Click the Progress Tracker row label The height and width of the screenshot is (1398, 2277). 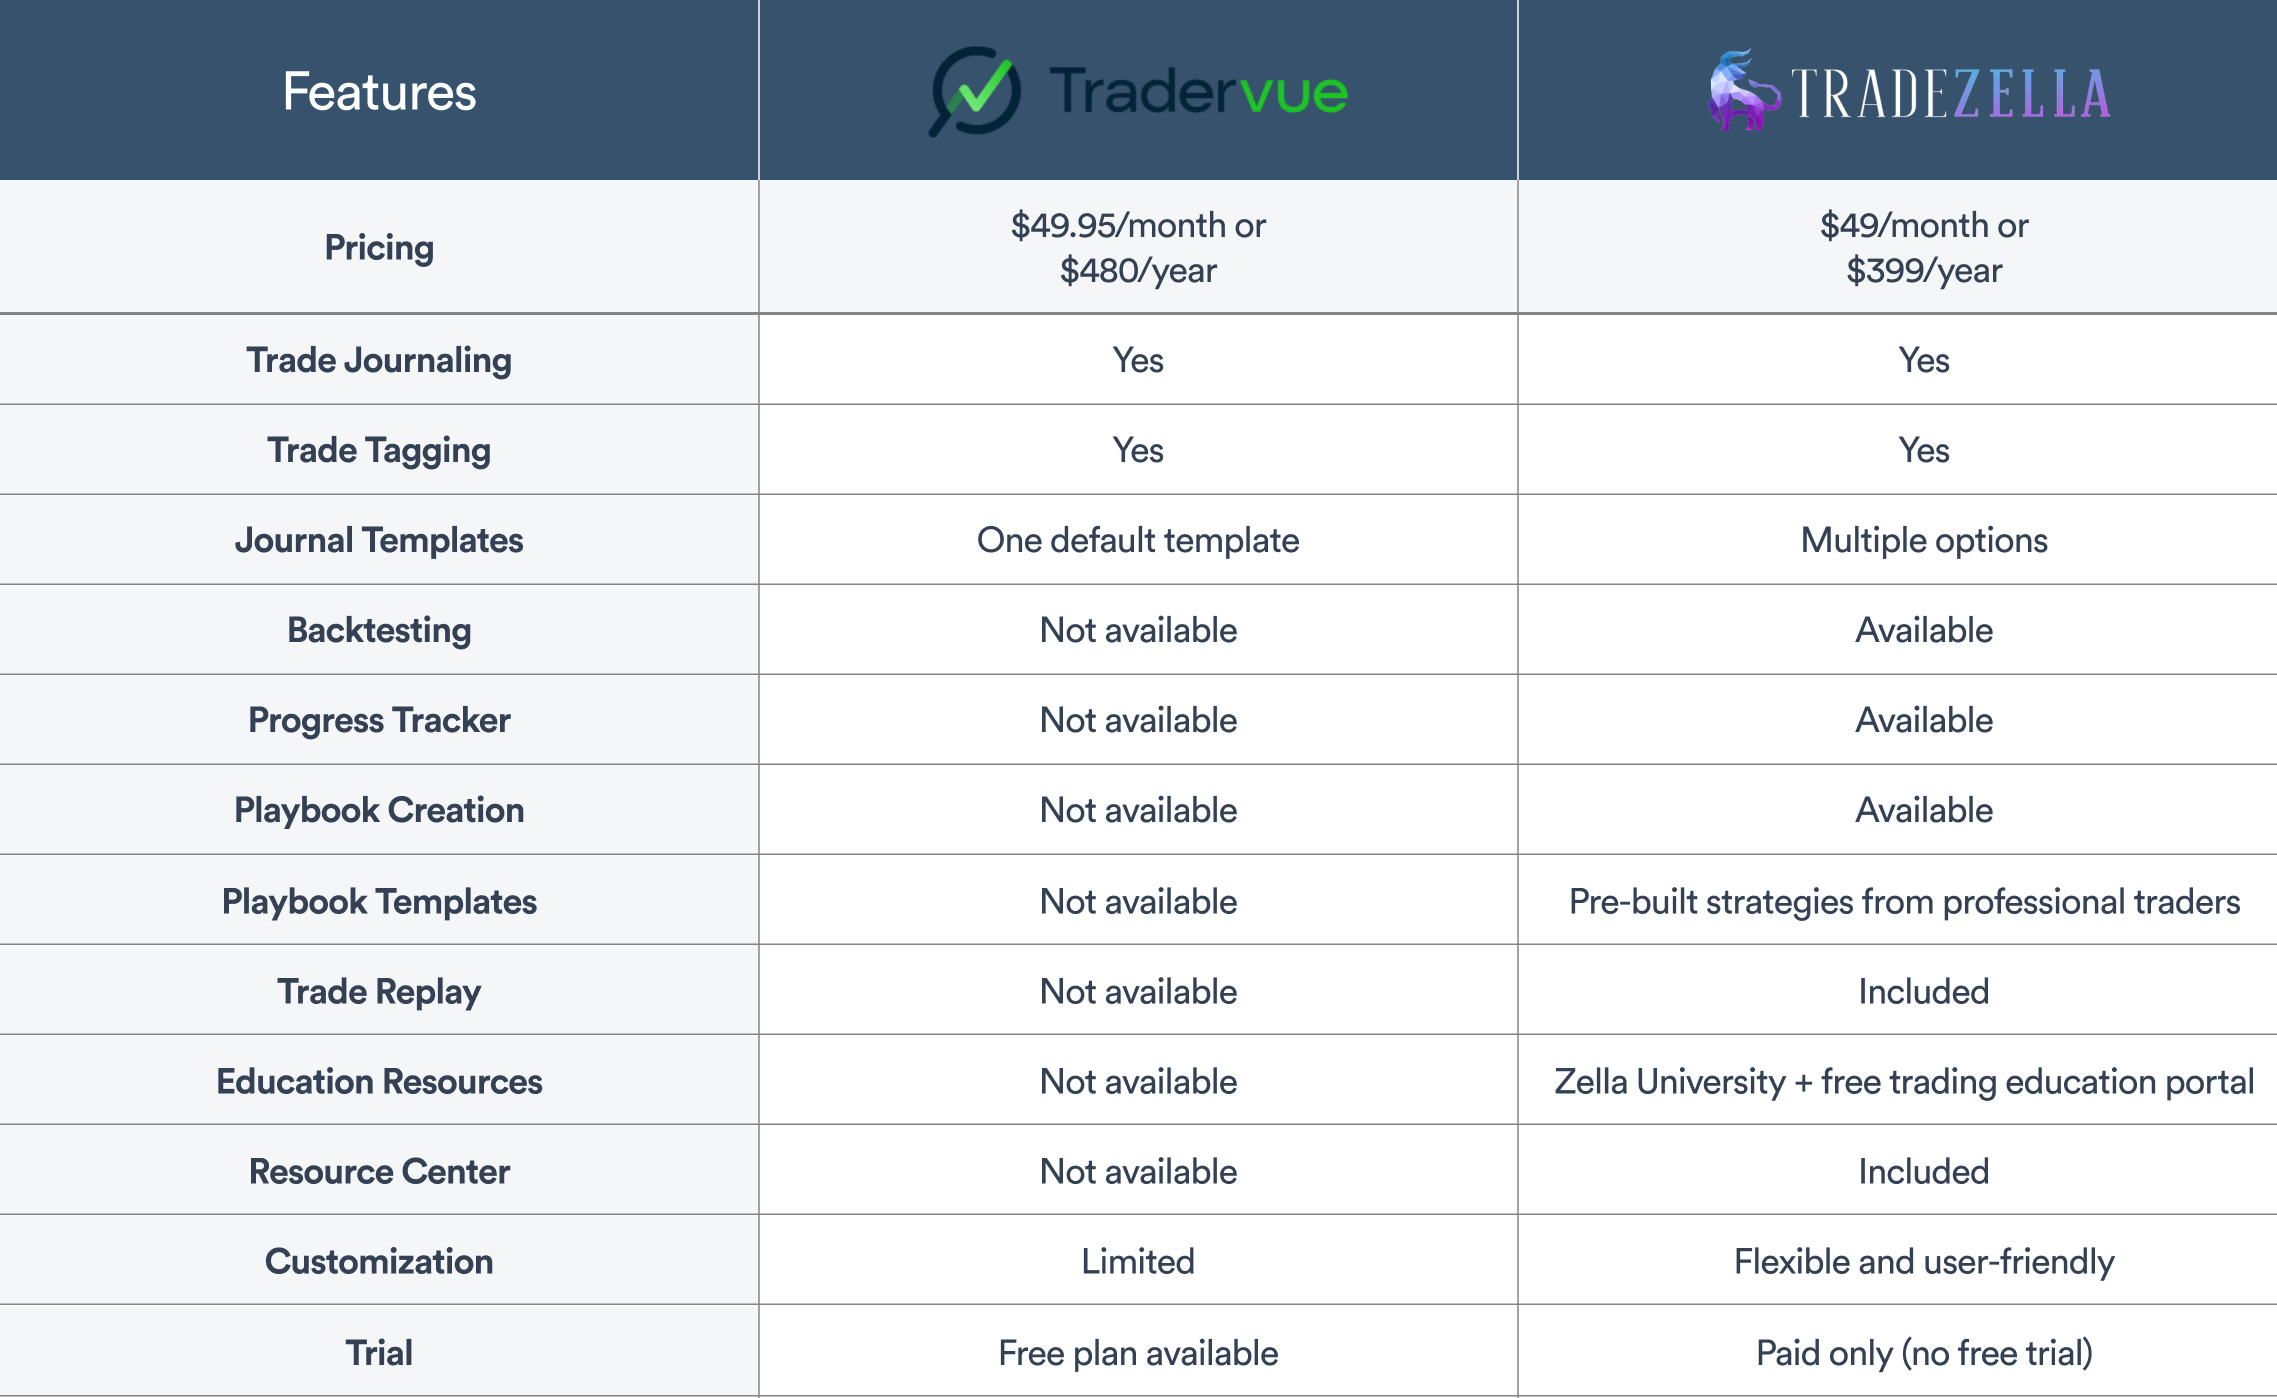(x=379, y=720)
